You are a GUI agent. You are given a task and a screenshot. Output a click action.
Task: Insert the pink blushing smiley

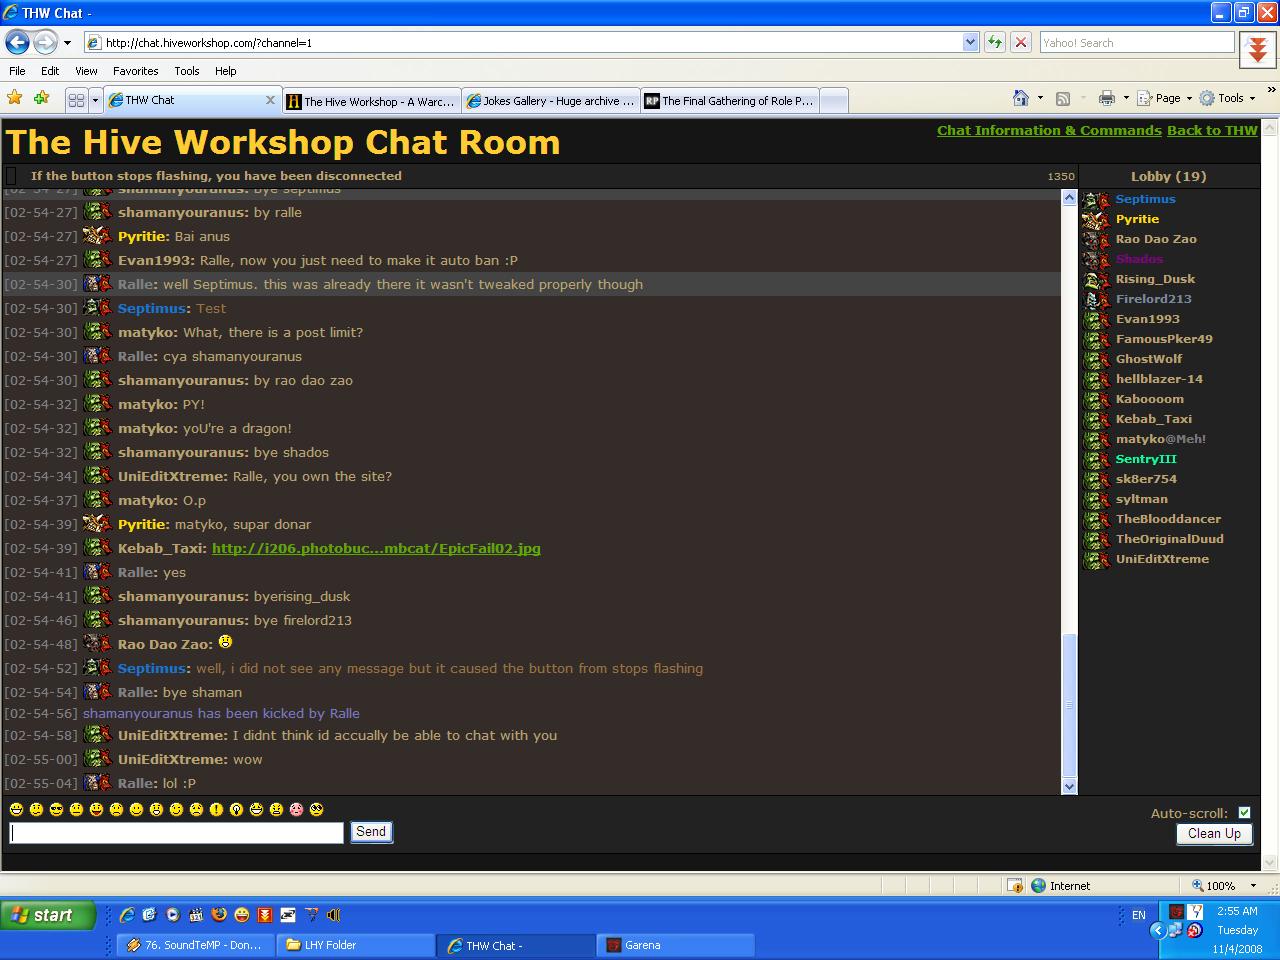(296, 809)
